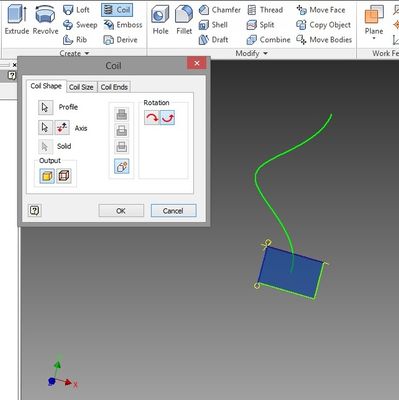The image size is (399, 400).
Task: Choose the Draft command
Action: [213, 40]
